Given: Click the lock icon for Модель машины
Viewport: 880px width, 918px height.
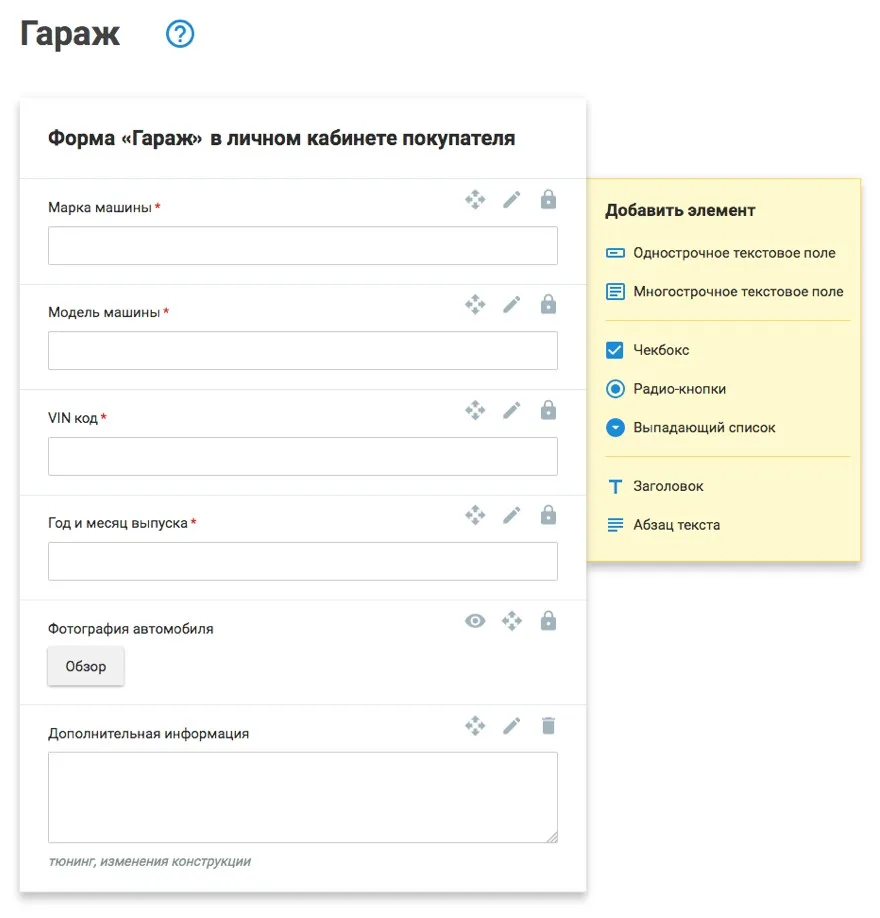Looking at the screenshot, I should 548,304.
